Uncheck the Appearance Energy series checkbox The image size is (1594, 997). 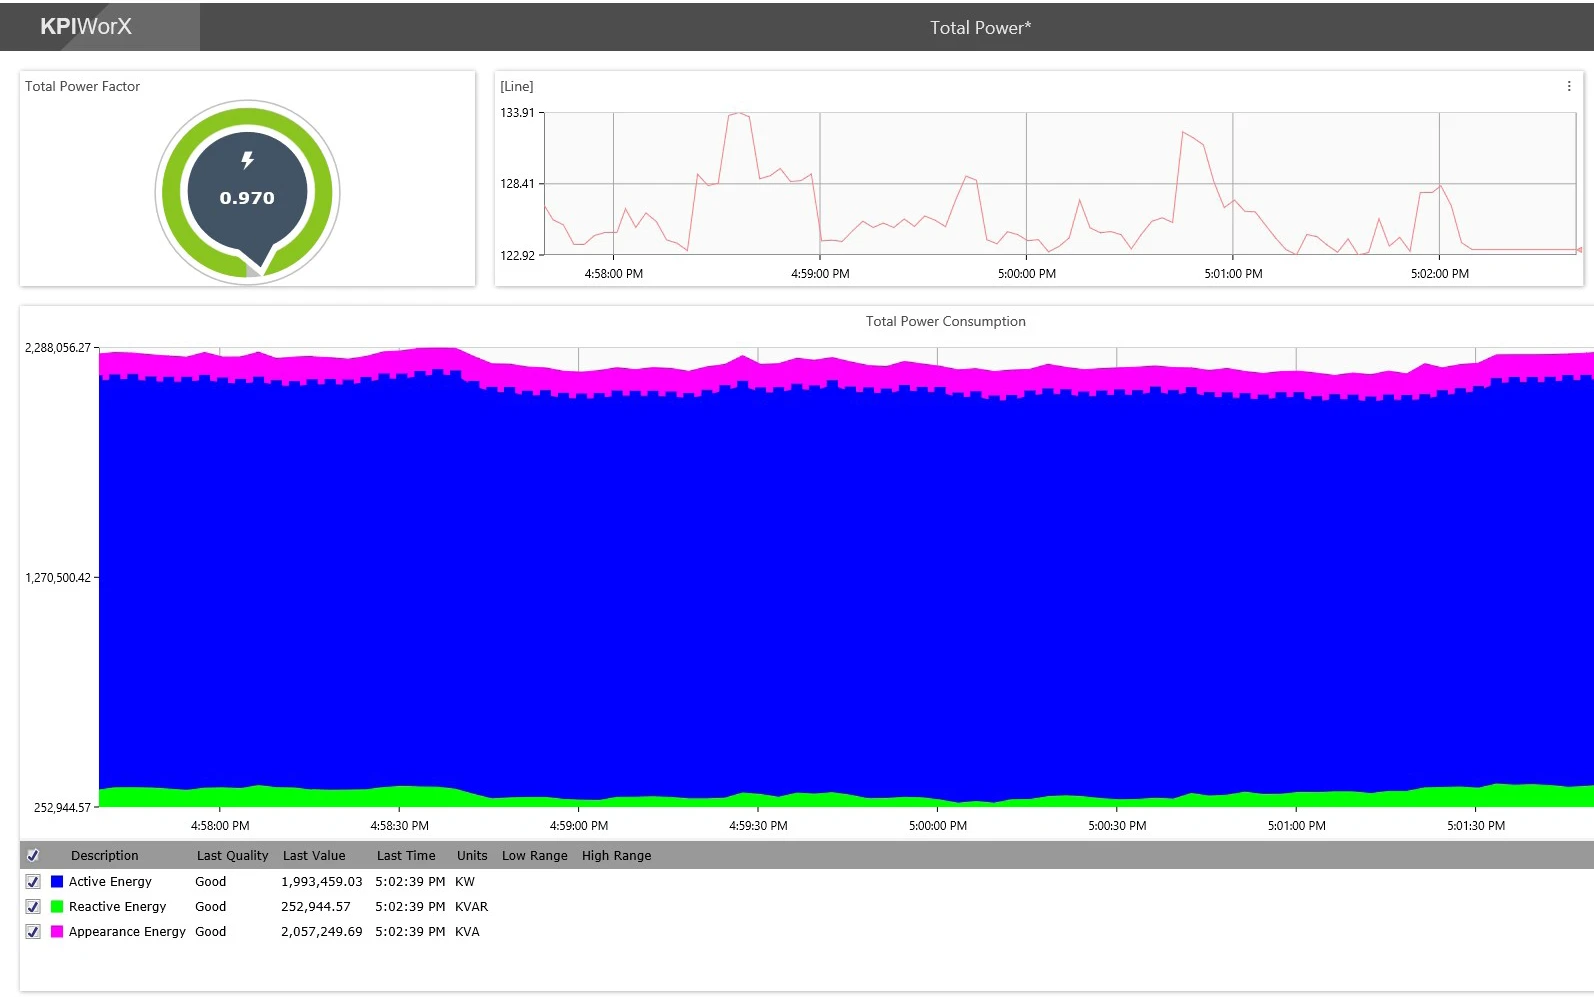pos(33,931)
